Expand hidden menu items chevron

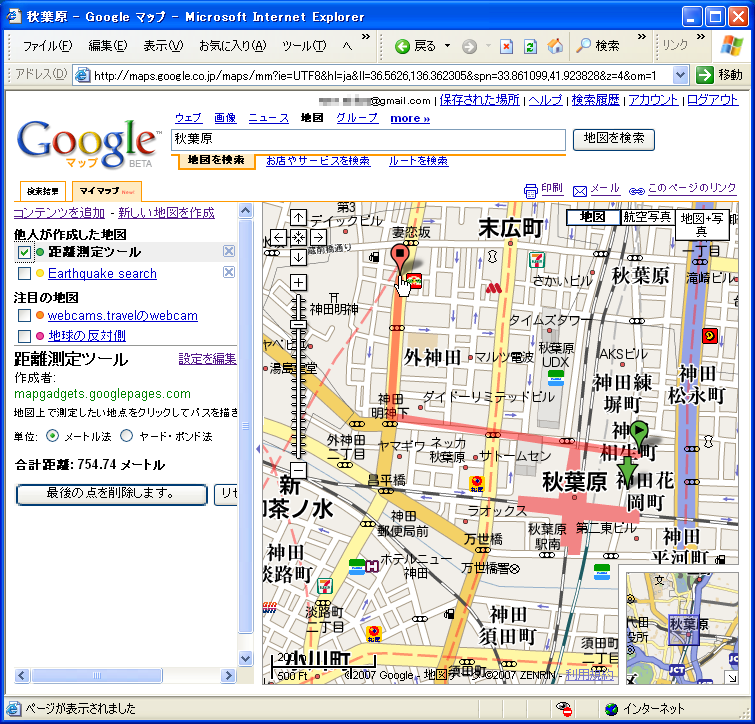pyautogui.click(x=366, y=37)
